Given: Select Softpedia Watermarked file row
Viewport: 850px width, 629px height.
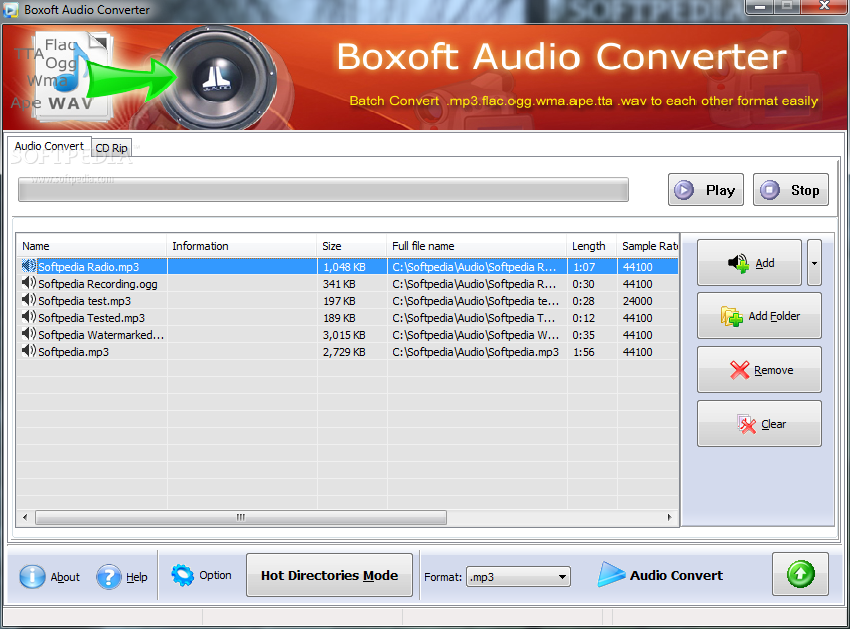Looking at the screenshot, I should (347, 335).
